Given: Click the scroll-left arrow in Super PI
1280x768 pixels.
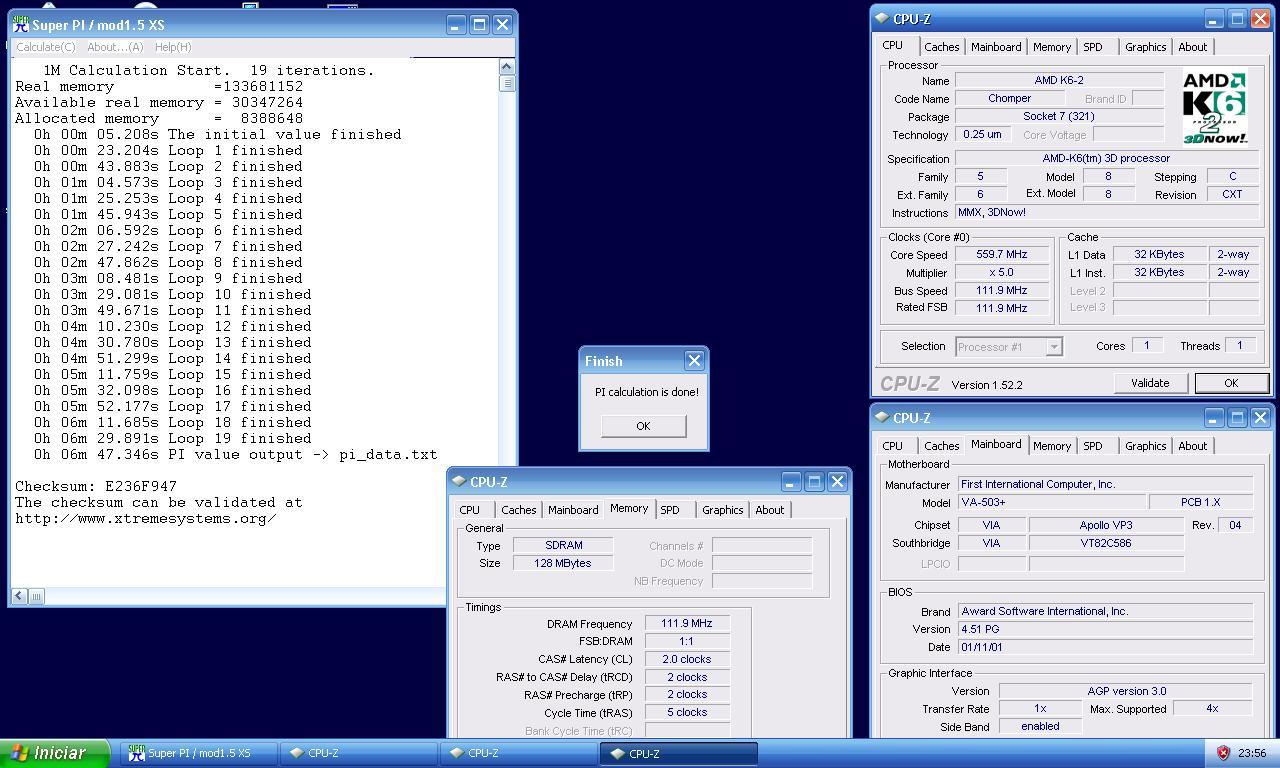Looking at the screenshot, I should [x=20, y=596].
